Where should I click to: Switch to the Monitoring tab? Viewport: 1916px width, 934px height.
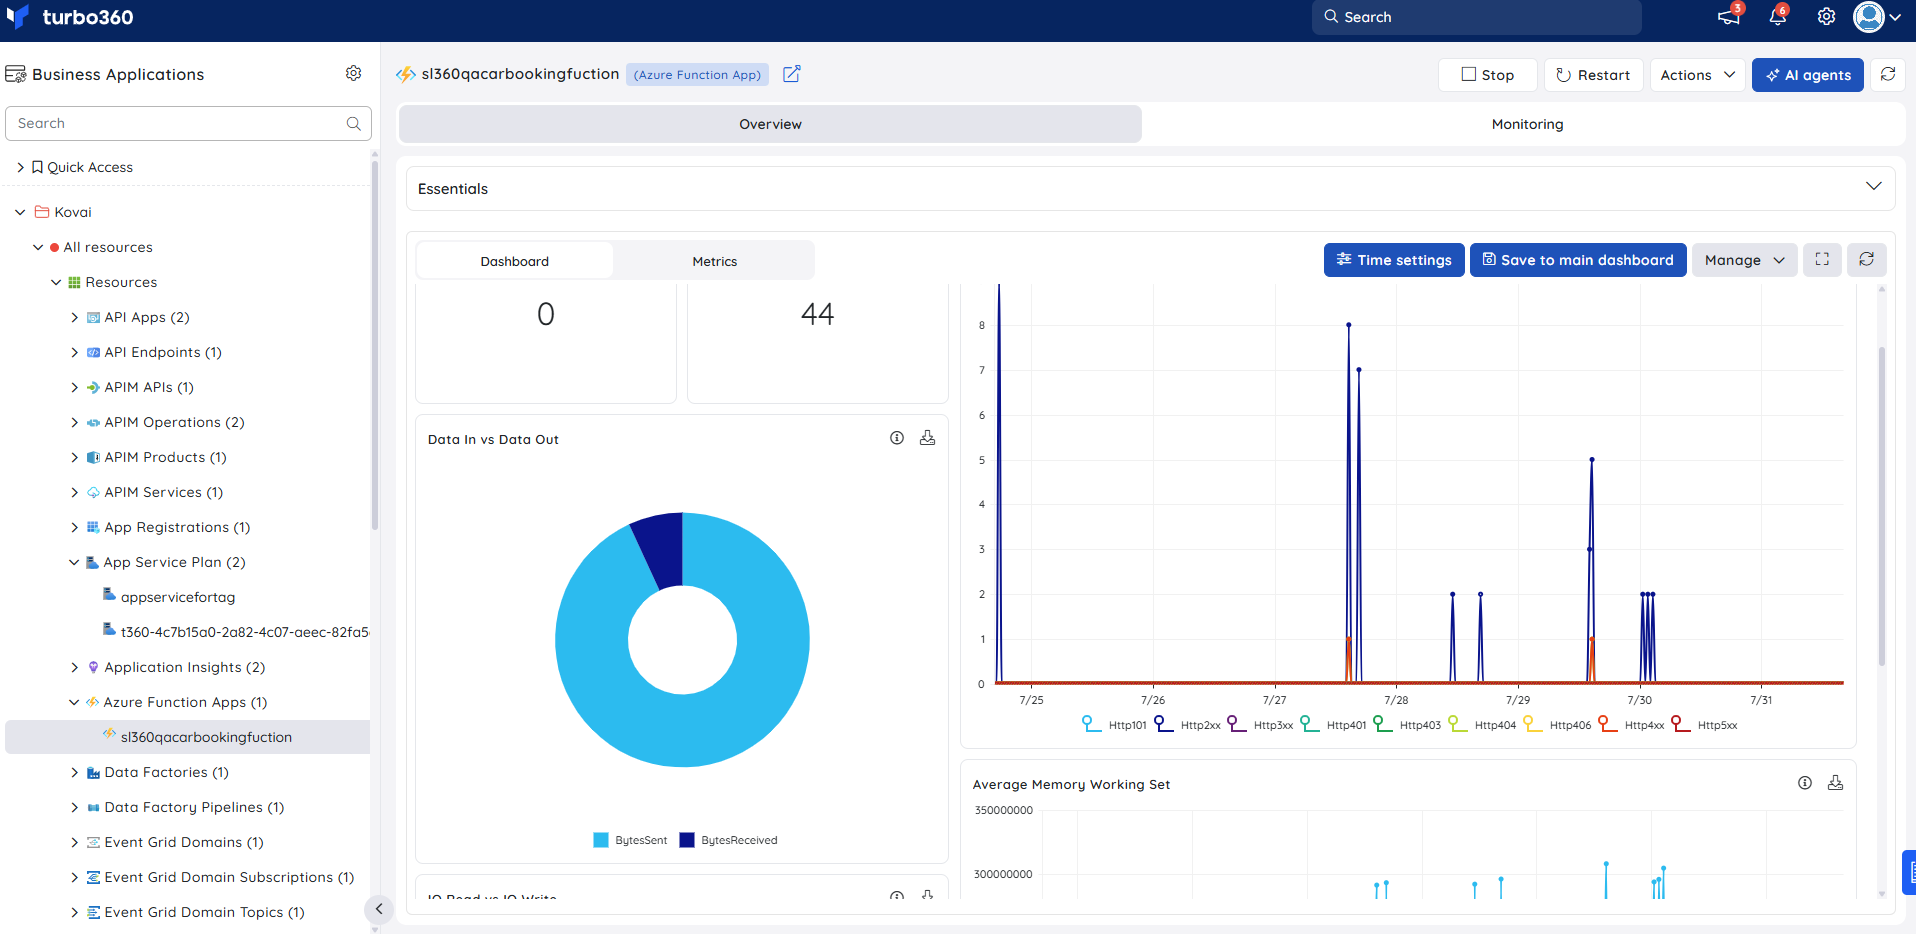pyautogui.click(x=1527, y=124)
